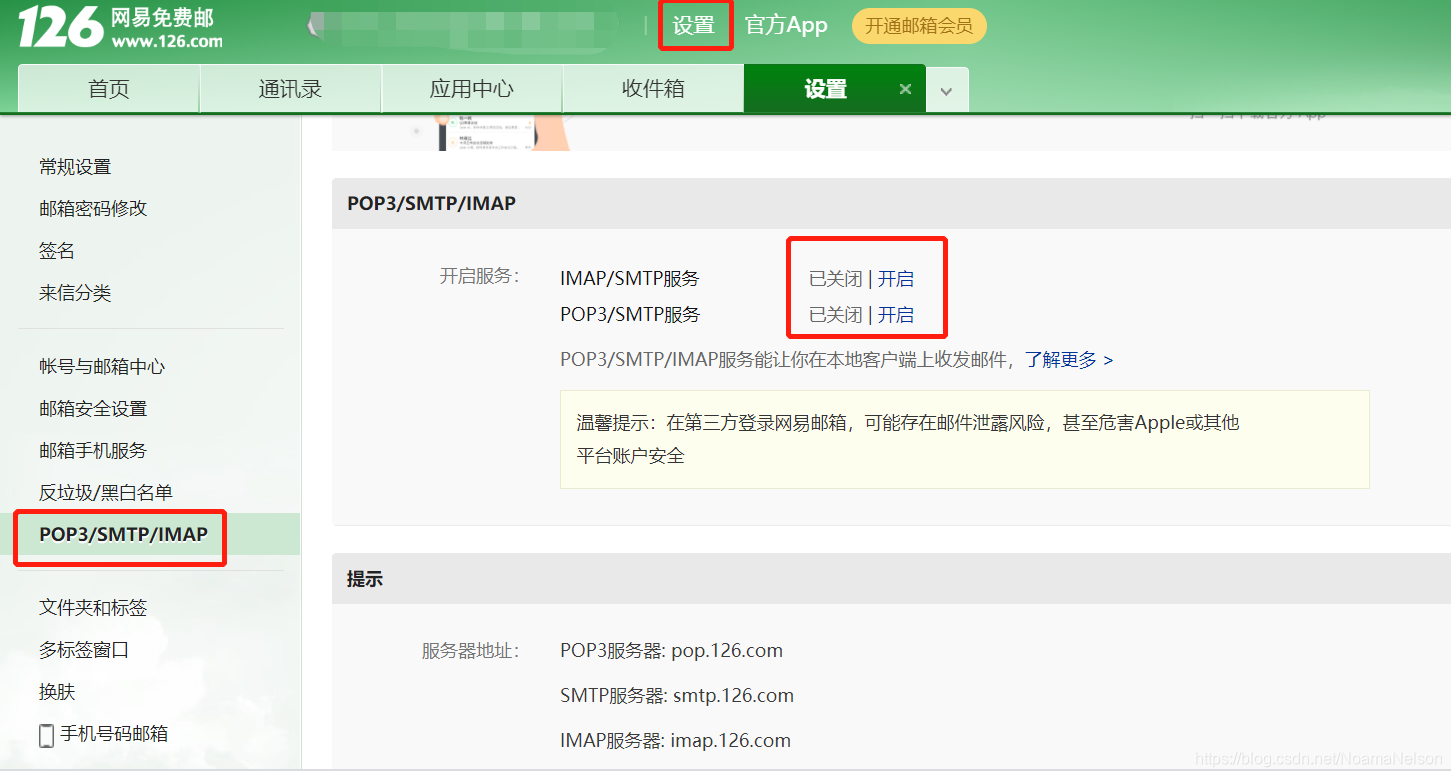Click IMAP服务器 imap.126.com text
1451x777 pixels.
point(675,741)
